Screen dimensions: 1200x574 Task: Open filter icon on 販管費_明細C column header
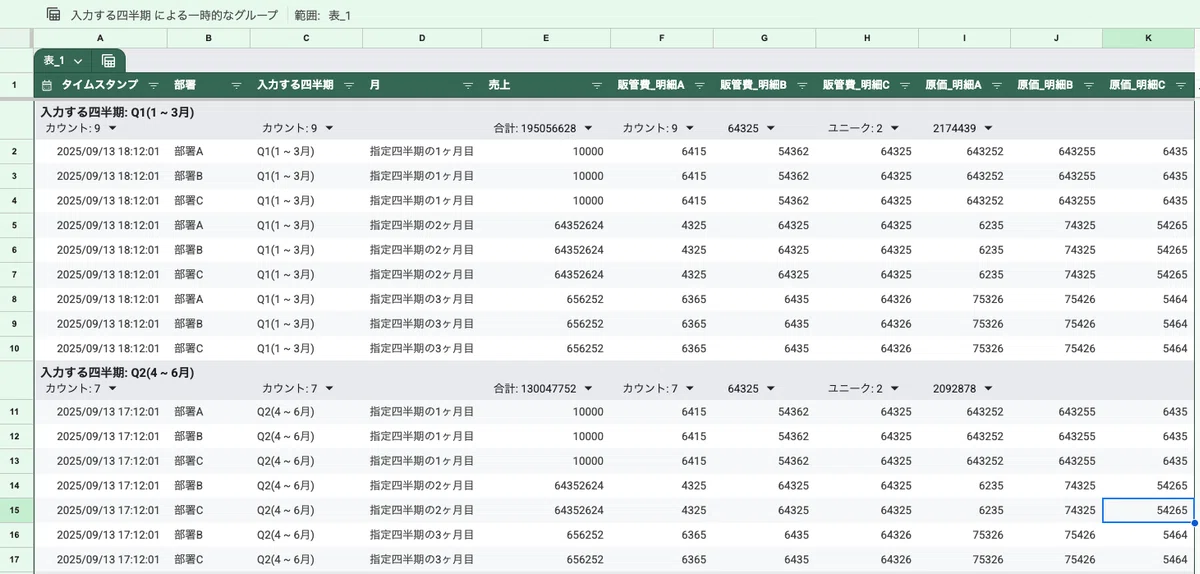pyautogui.click(x=904, y=85)
